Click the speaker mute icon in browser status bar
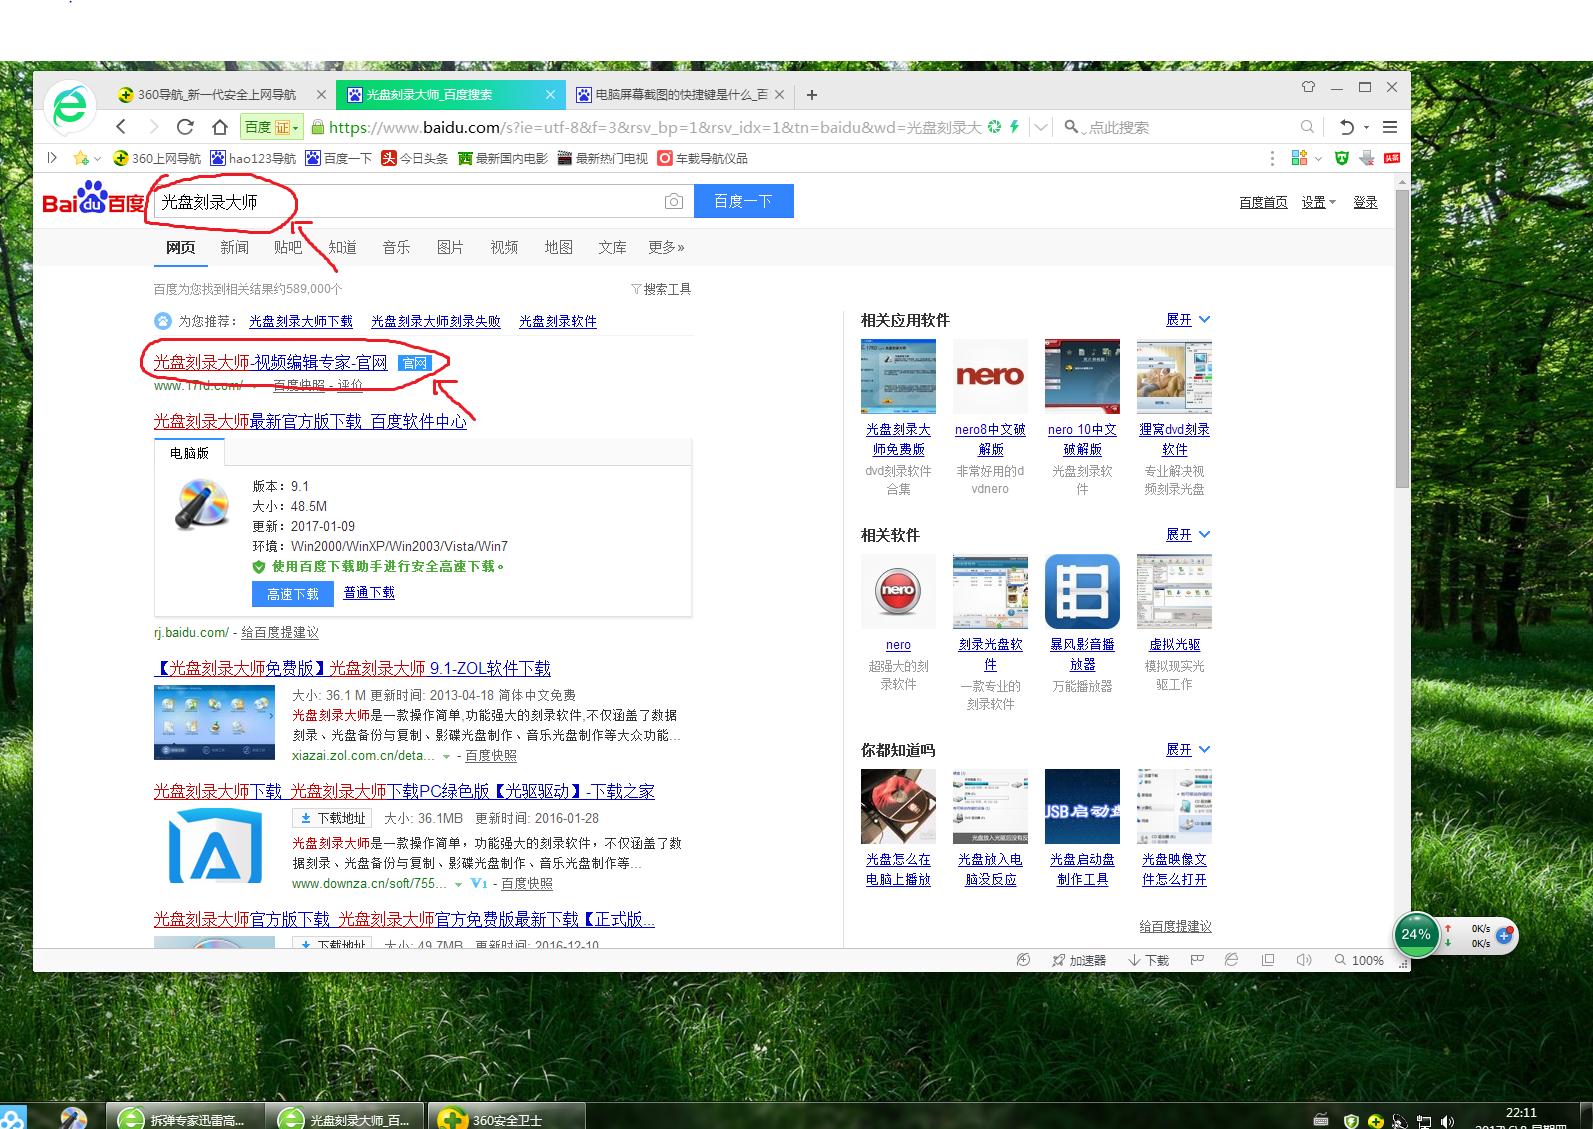This screenshot has width=1593, height=1129. click(x=1304, y=960)
